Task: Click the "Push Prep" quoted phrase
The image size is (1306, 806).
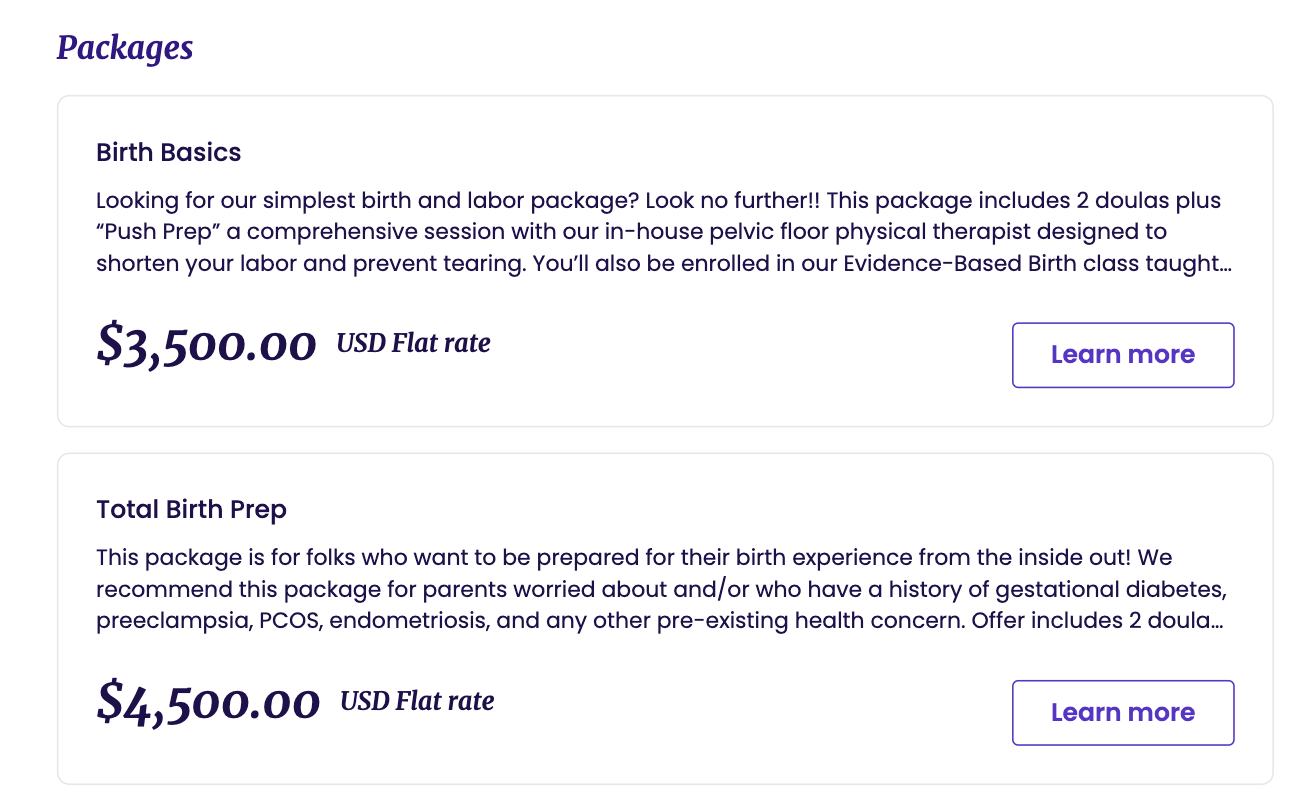Action: click(151, 232)
